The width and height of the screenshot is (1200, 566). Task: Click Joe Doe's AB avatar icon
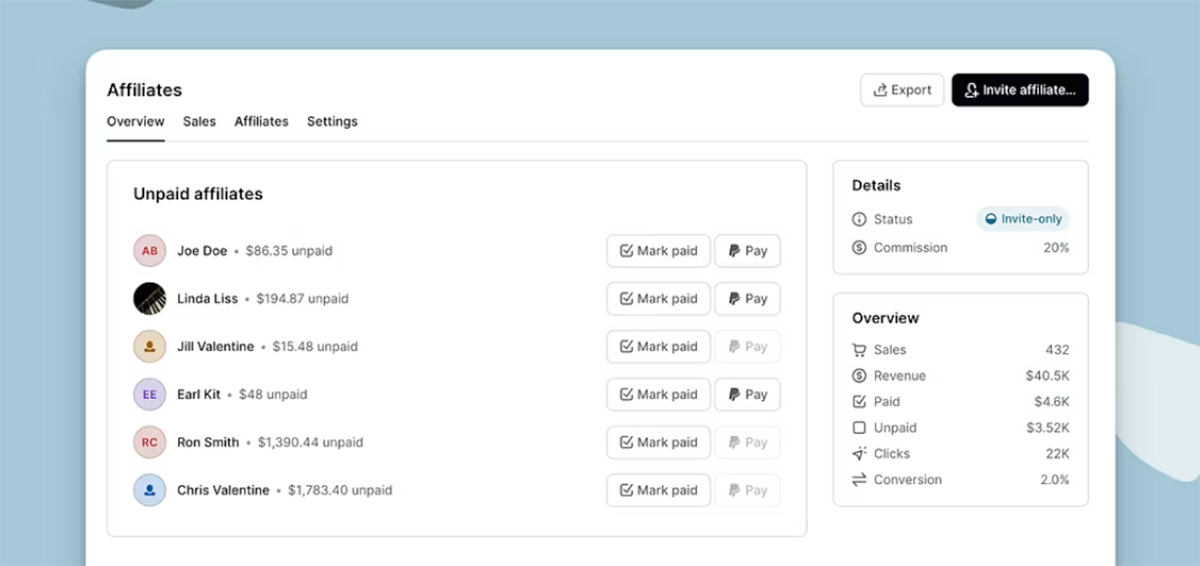tap(149, 251)
